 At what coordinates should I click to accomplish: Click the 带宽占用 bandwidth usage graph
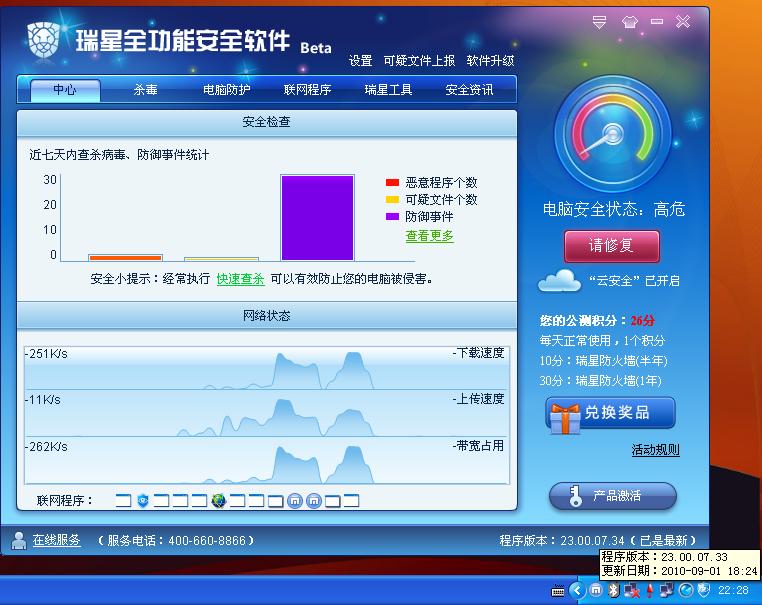click(x=267, y=461)
